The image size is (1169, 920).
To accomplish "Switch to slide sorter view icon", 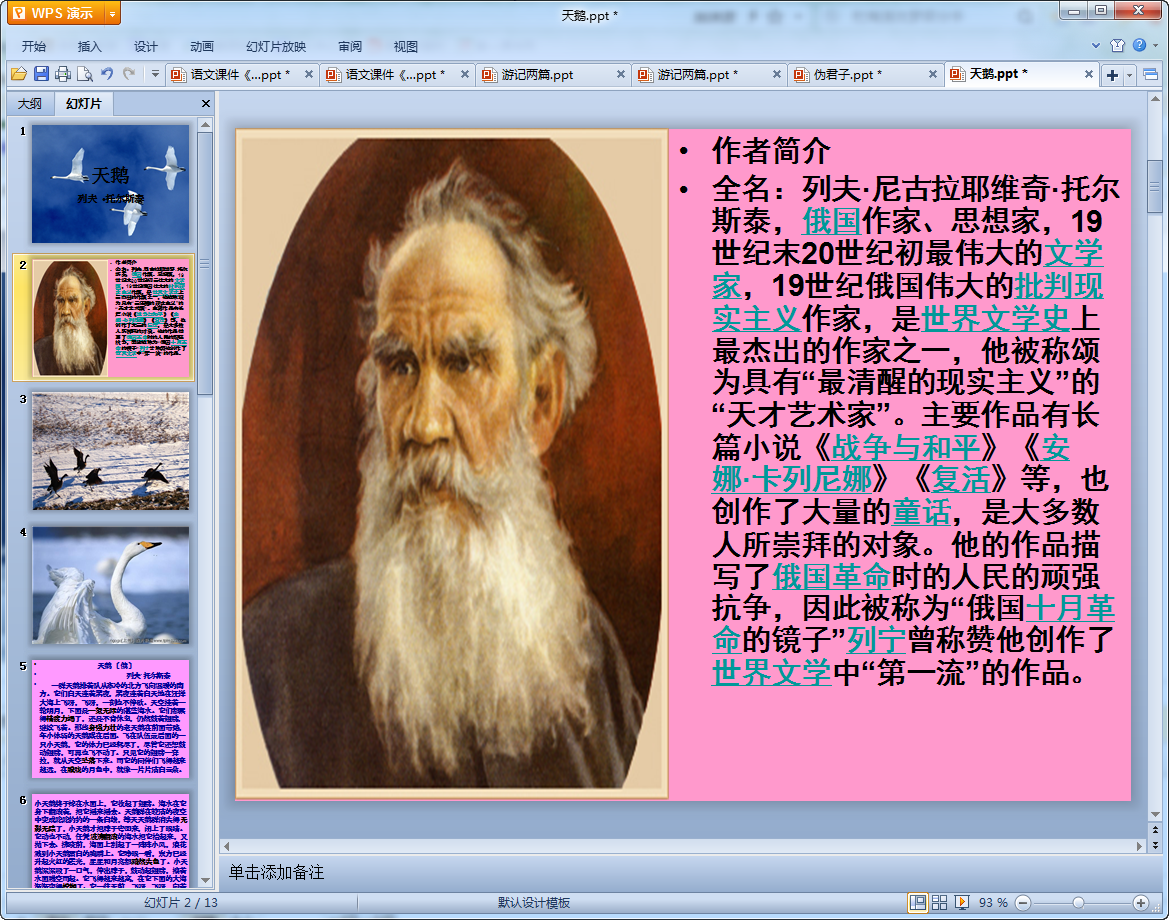I will pyautogui.click(x=939, y=903).
